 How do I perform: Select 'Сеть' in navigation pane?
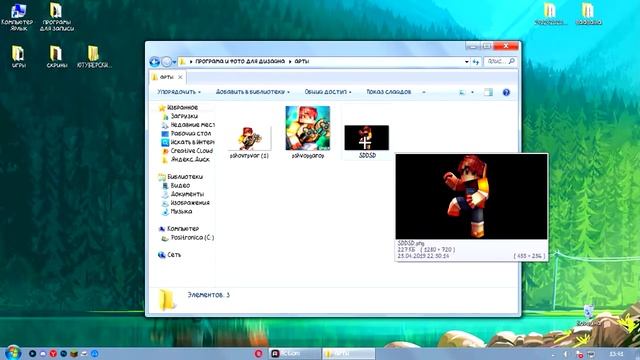pos(169,255)
